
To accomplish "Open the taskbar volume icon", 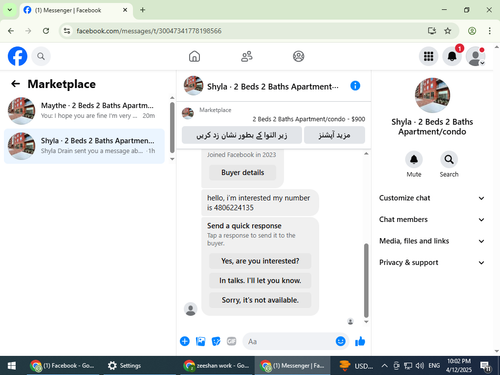I will tap(420, 366).
